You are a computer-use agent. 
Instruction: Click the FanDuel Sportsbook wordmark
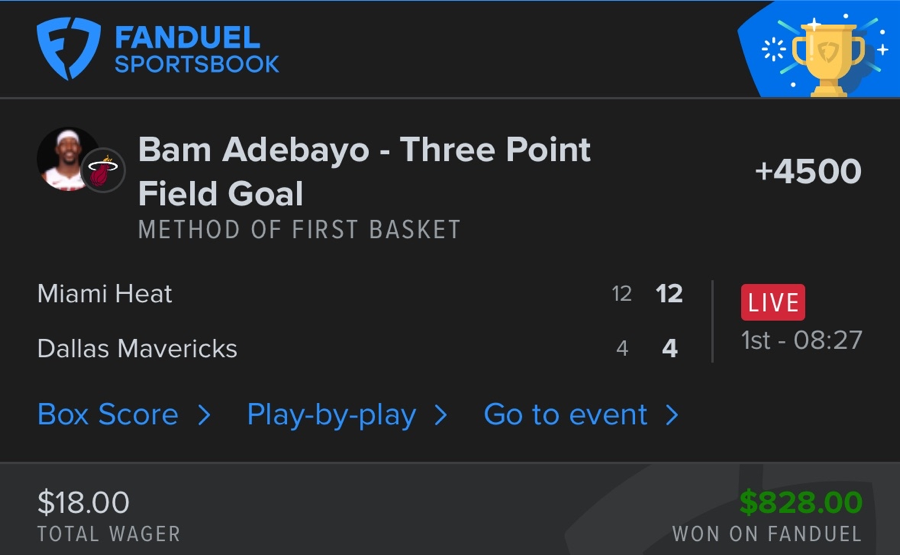[196, 51]
